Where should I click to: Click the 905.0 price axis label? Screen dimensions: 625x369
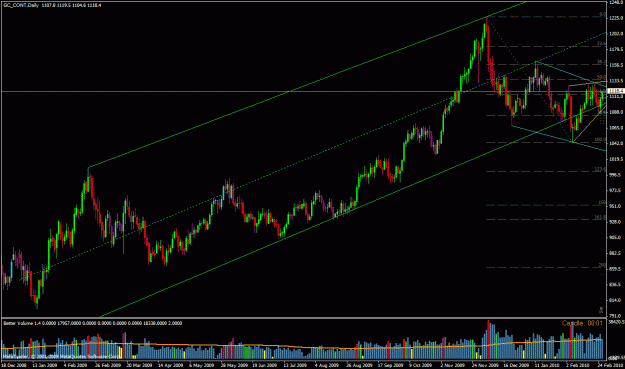[x=616, y=237]
